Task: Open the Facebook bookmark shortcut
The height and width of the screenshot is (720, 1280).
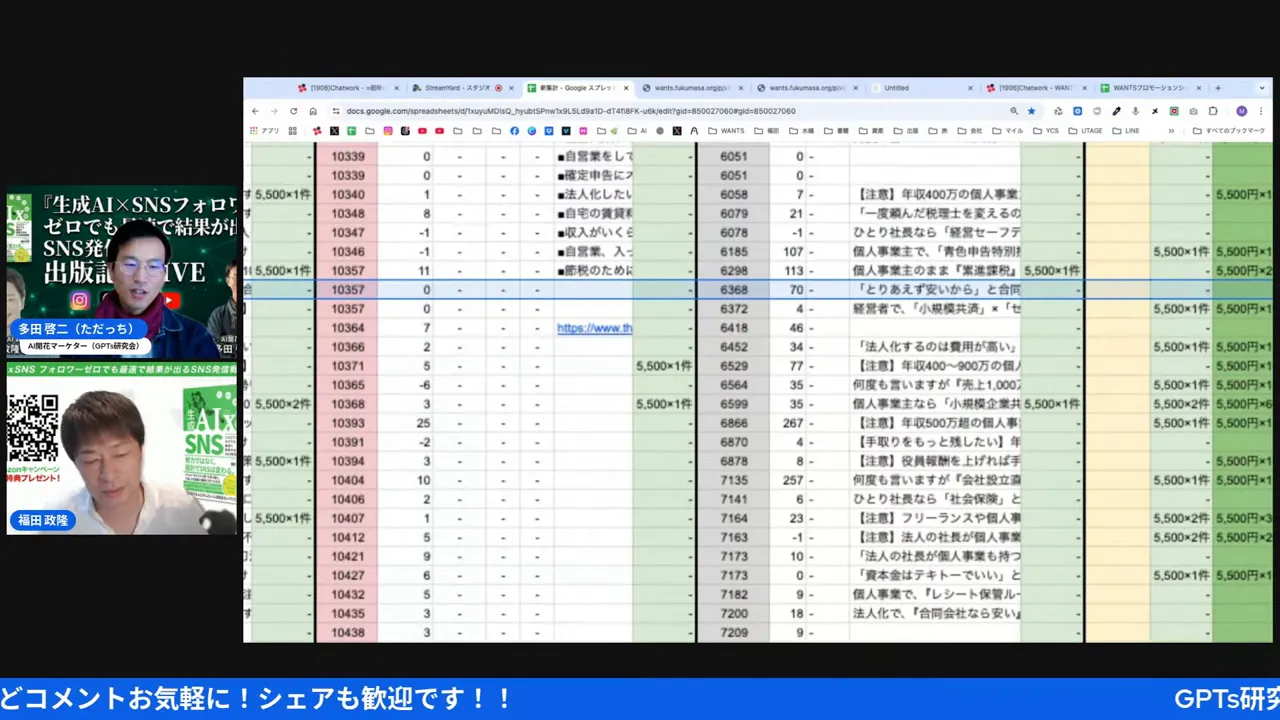Action: [513, 130]
